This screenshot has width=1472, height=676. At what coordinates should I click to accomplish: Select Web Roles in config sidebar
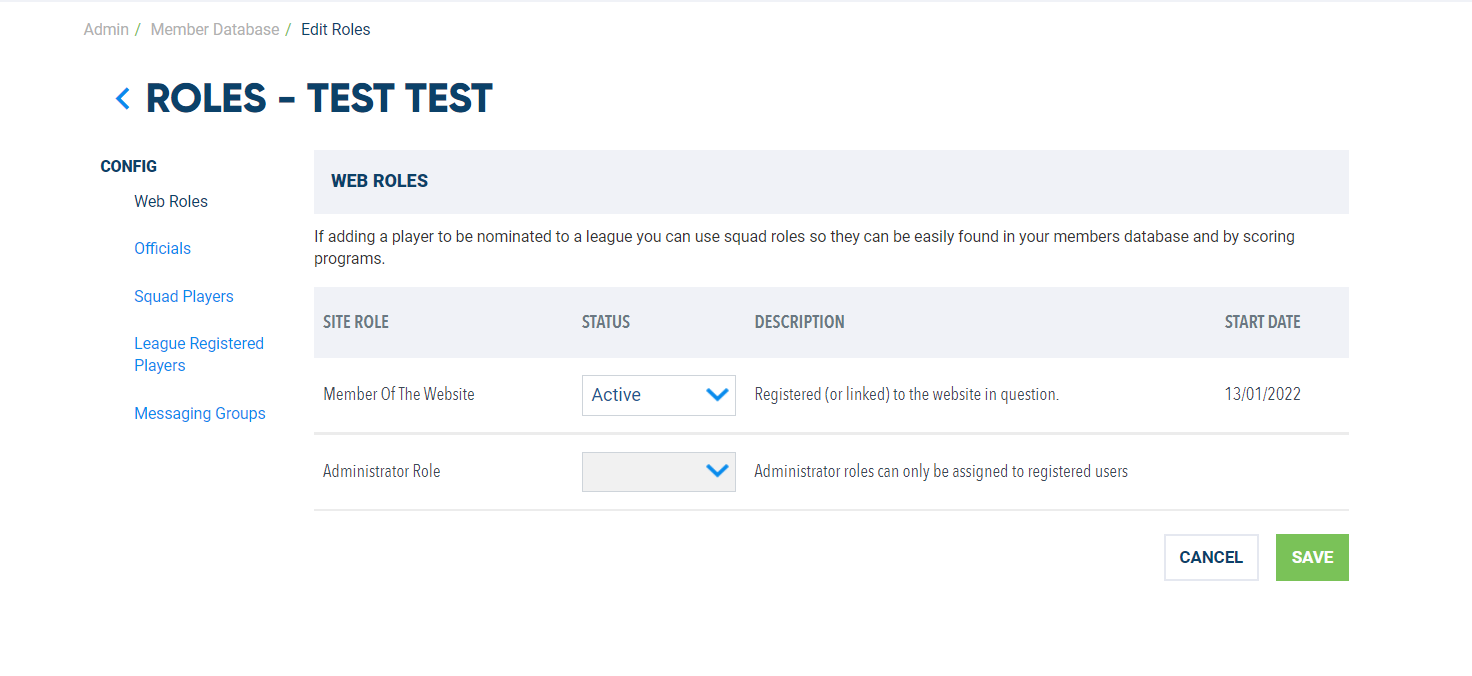[x=171, y=201]
